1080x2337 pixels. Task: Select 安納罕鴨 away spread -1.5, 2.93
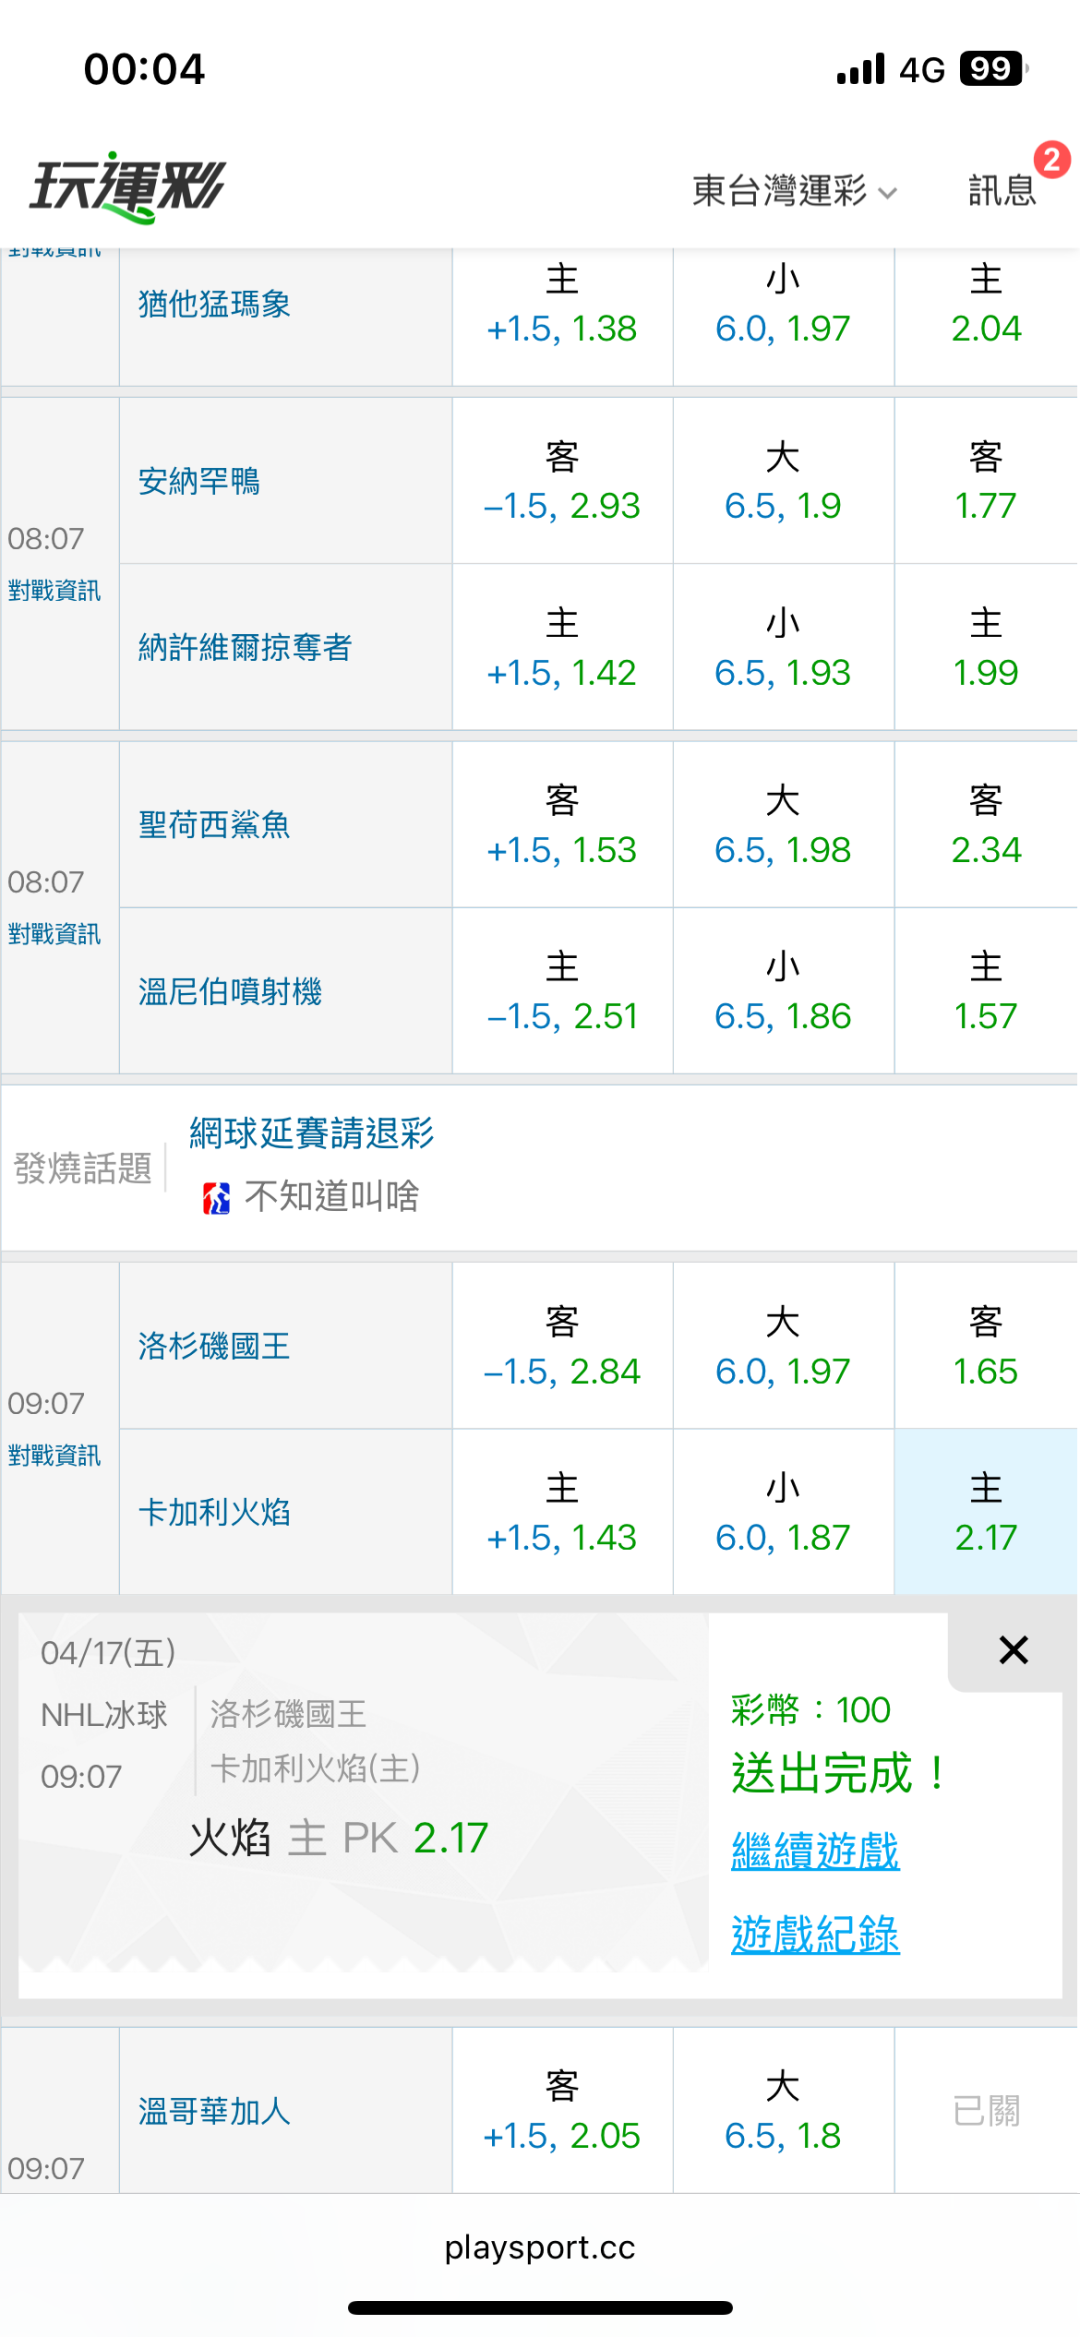point(562,481)
